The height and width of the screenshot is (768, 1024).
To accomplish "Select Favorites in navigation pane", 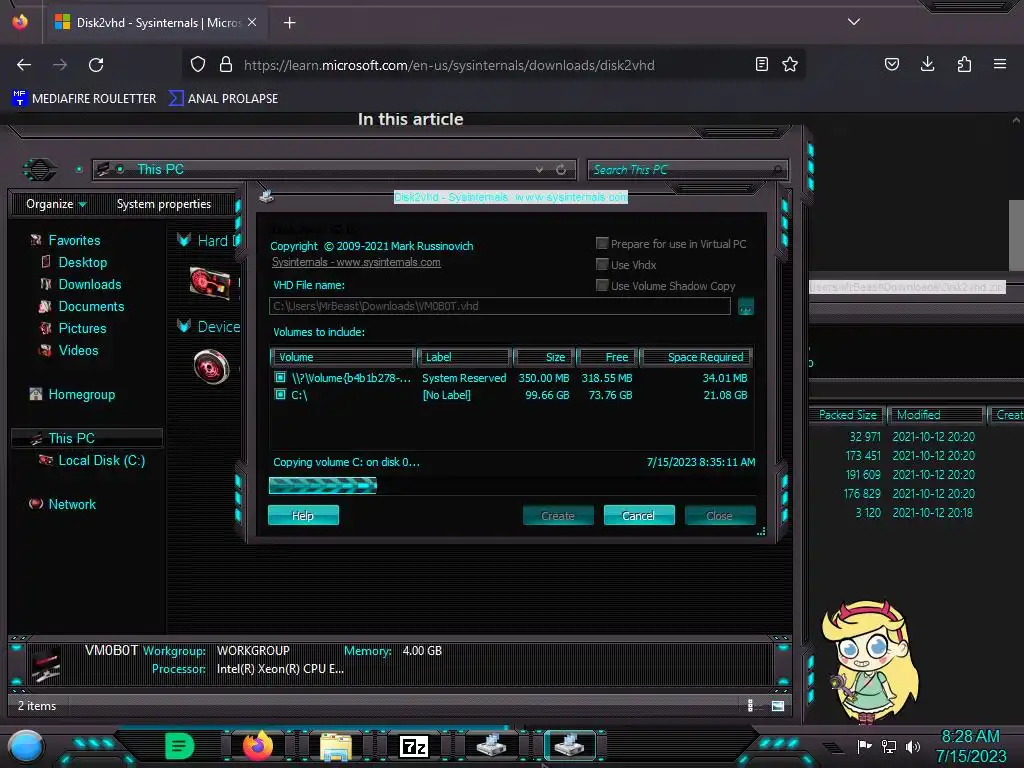I will pos(74,240).
